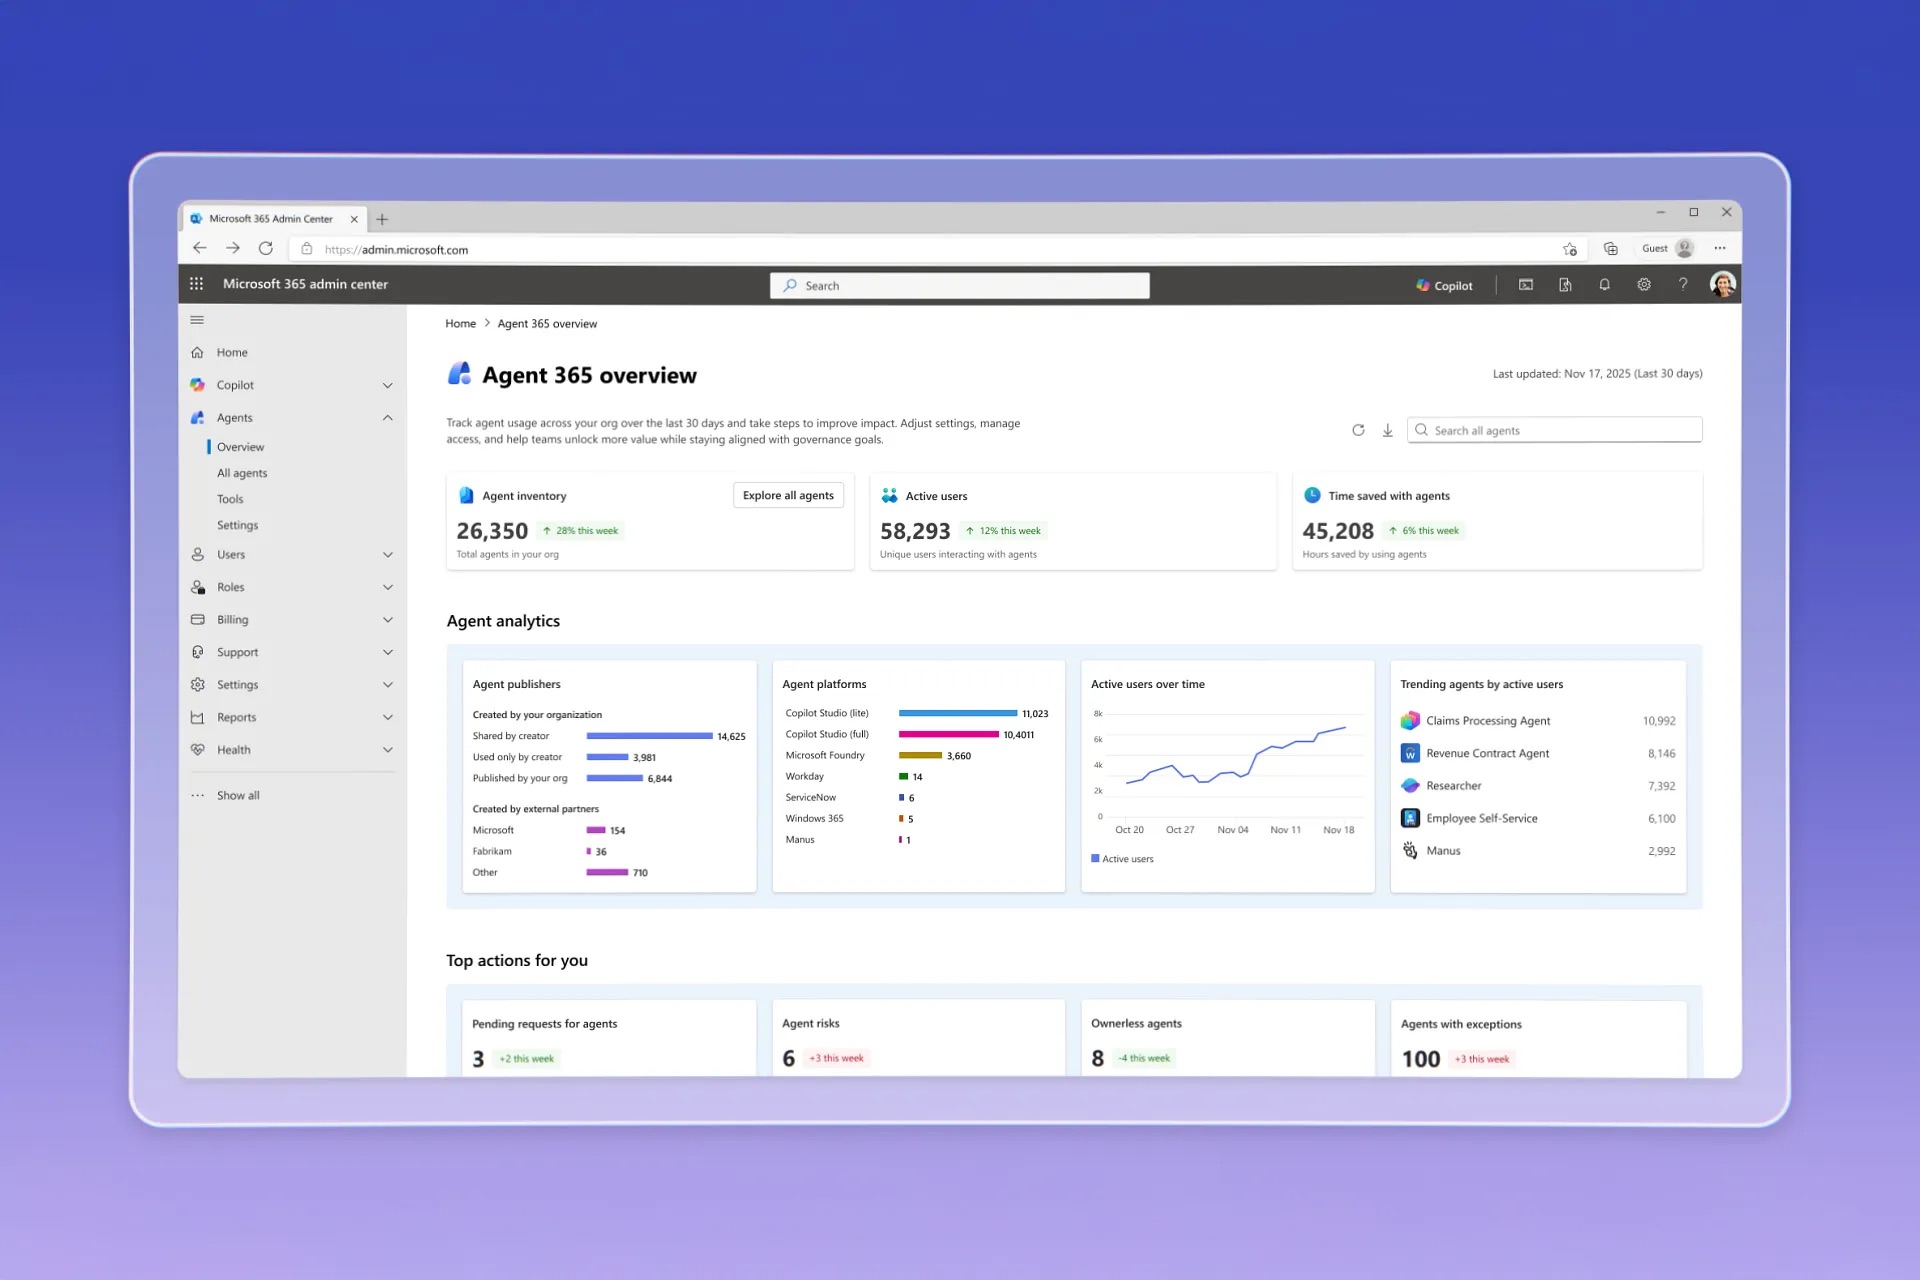Click the Copilot button in header
This screenshot has width=1920, height=1280.
[1444, 285]
